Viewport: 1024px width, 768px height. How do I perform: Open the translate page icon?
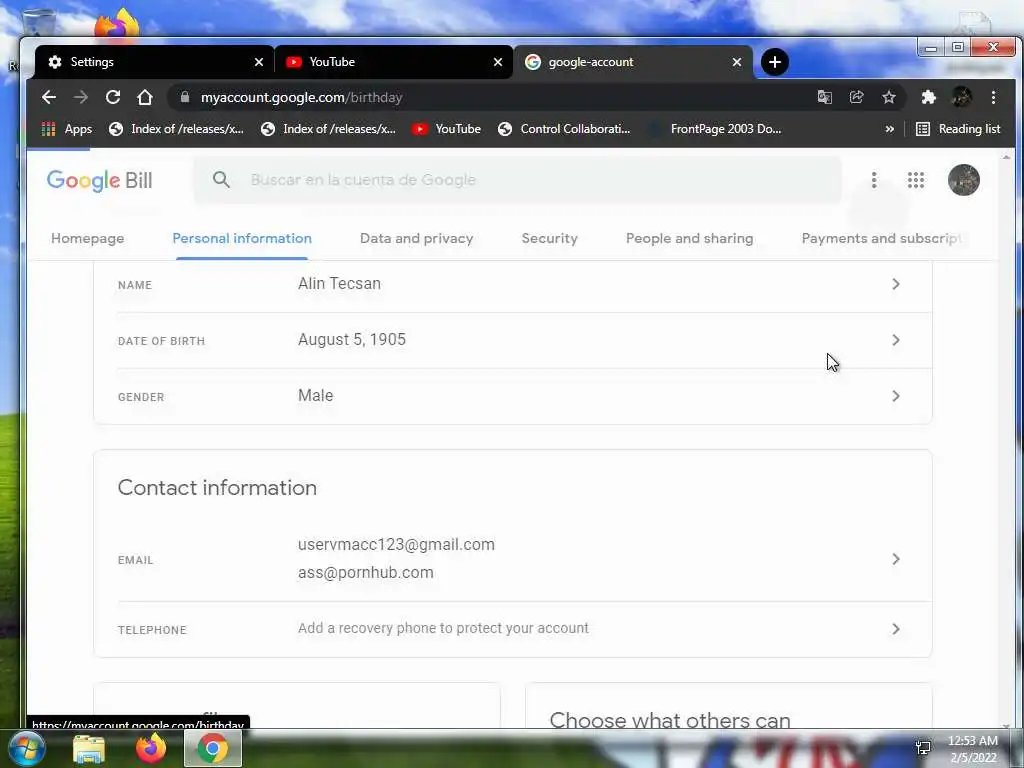825,97
